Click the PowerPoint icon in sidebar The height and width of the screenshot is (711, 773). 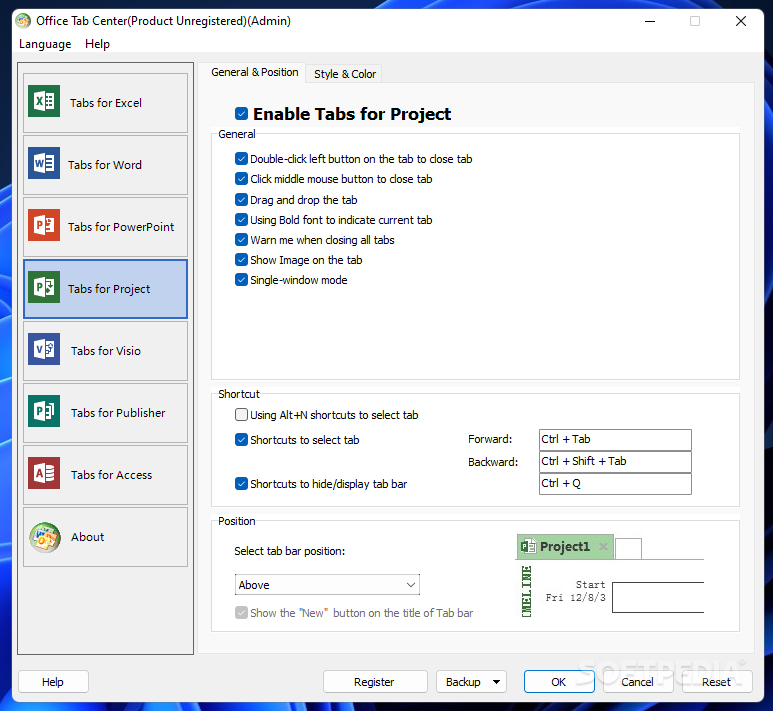point(44,225)
